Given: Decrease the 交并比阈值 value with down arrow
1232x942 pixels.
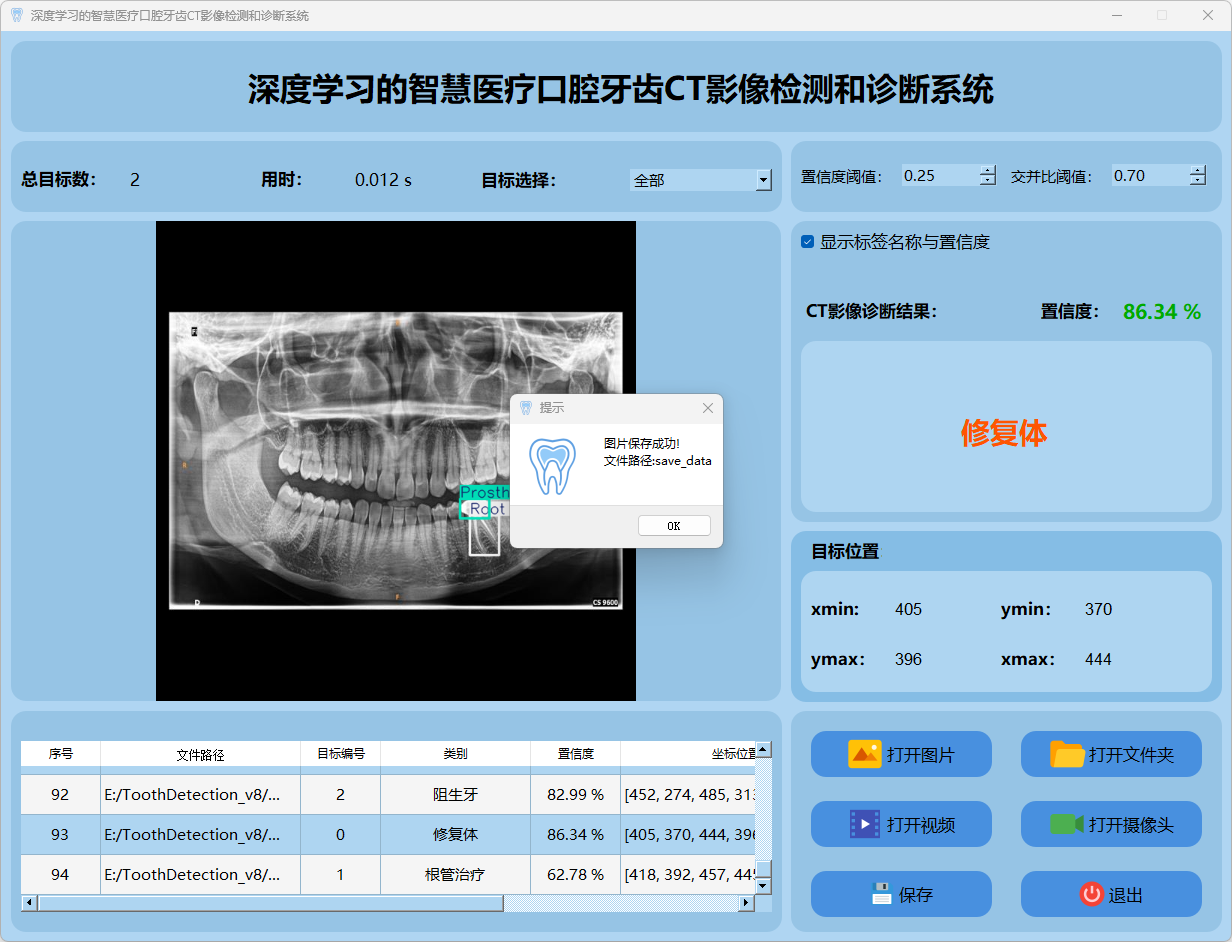Looking at the screenshot, I should click(1198, 181).
